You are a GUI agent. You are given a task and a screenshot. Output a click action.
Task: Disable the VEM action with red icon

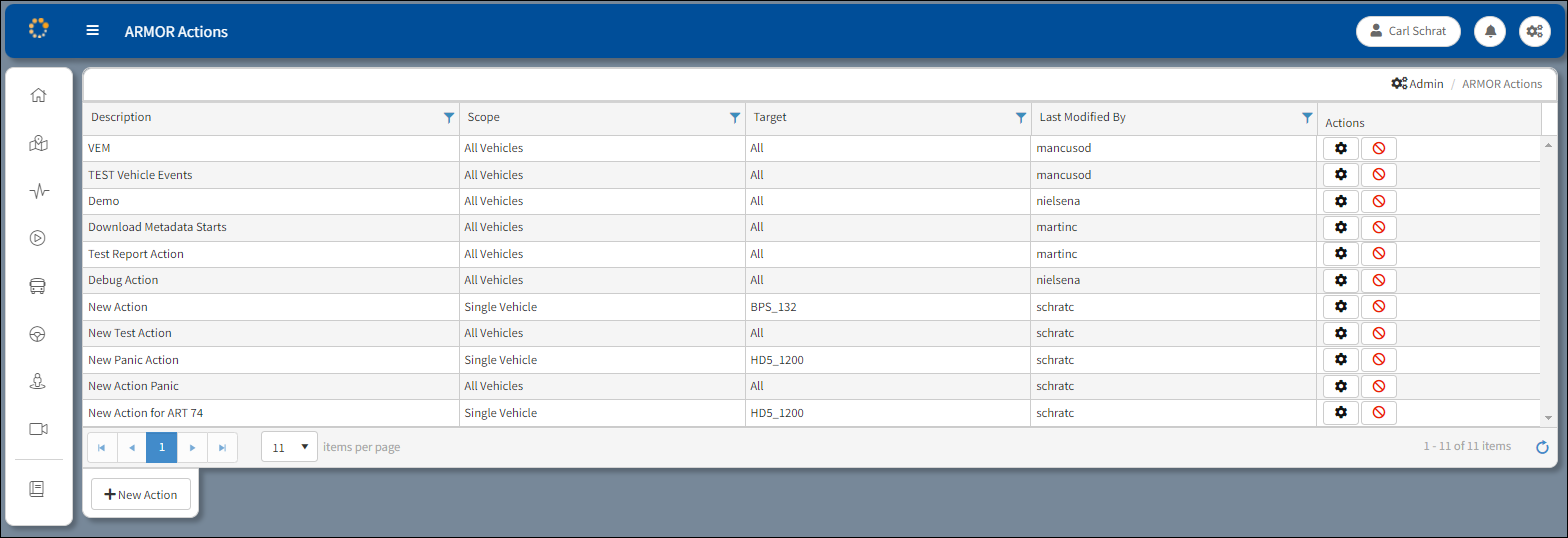tap(1379, 148)
